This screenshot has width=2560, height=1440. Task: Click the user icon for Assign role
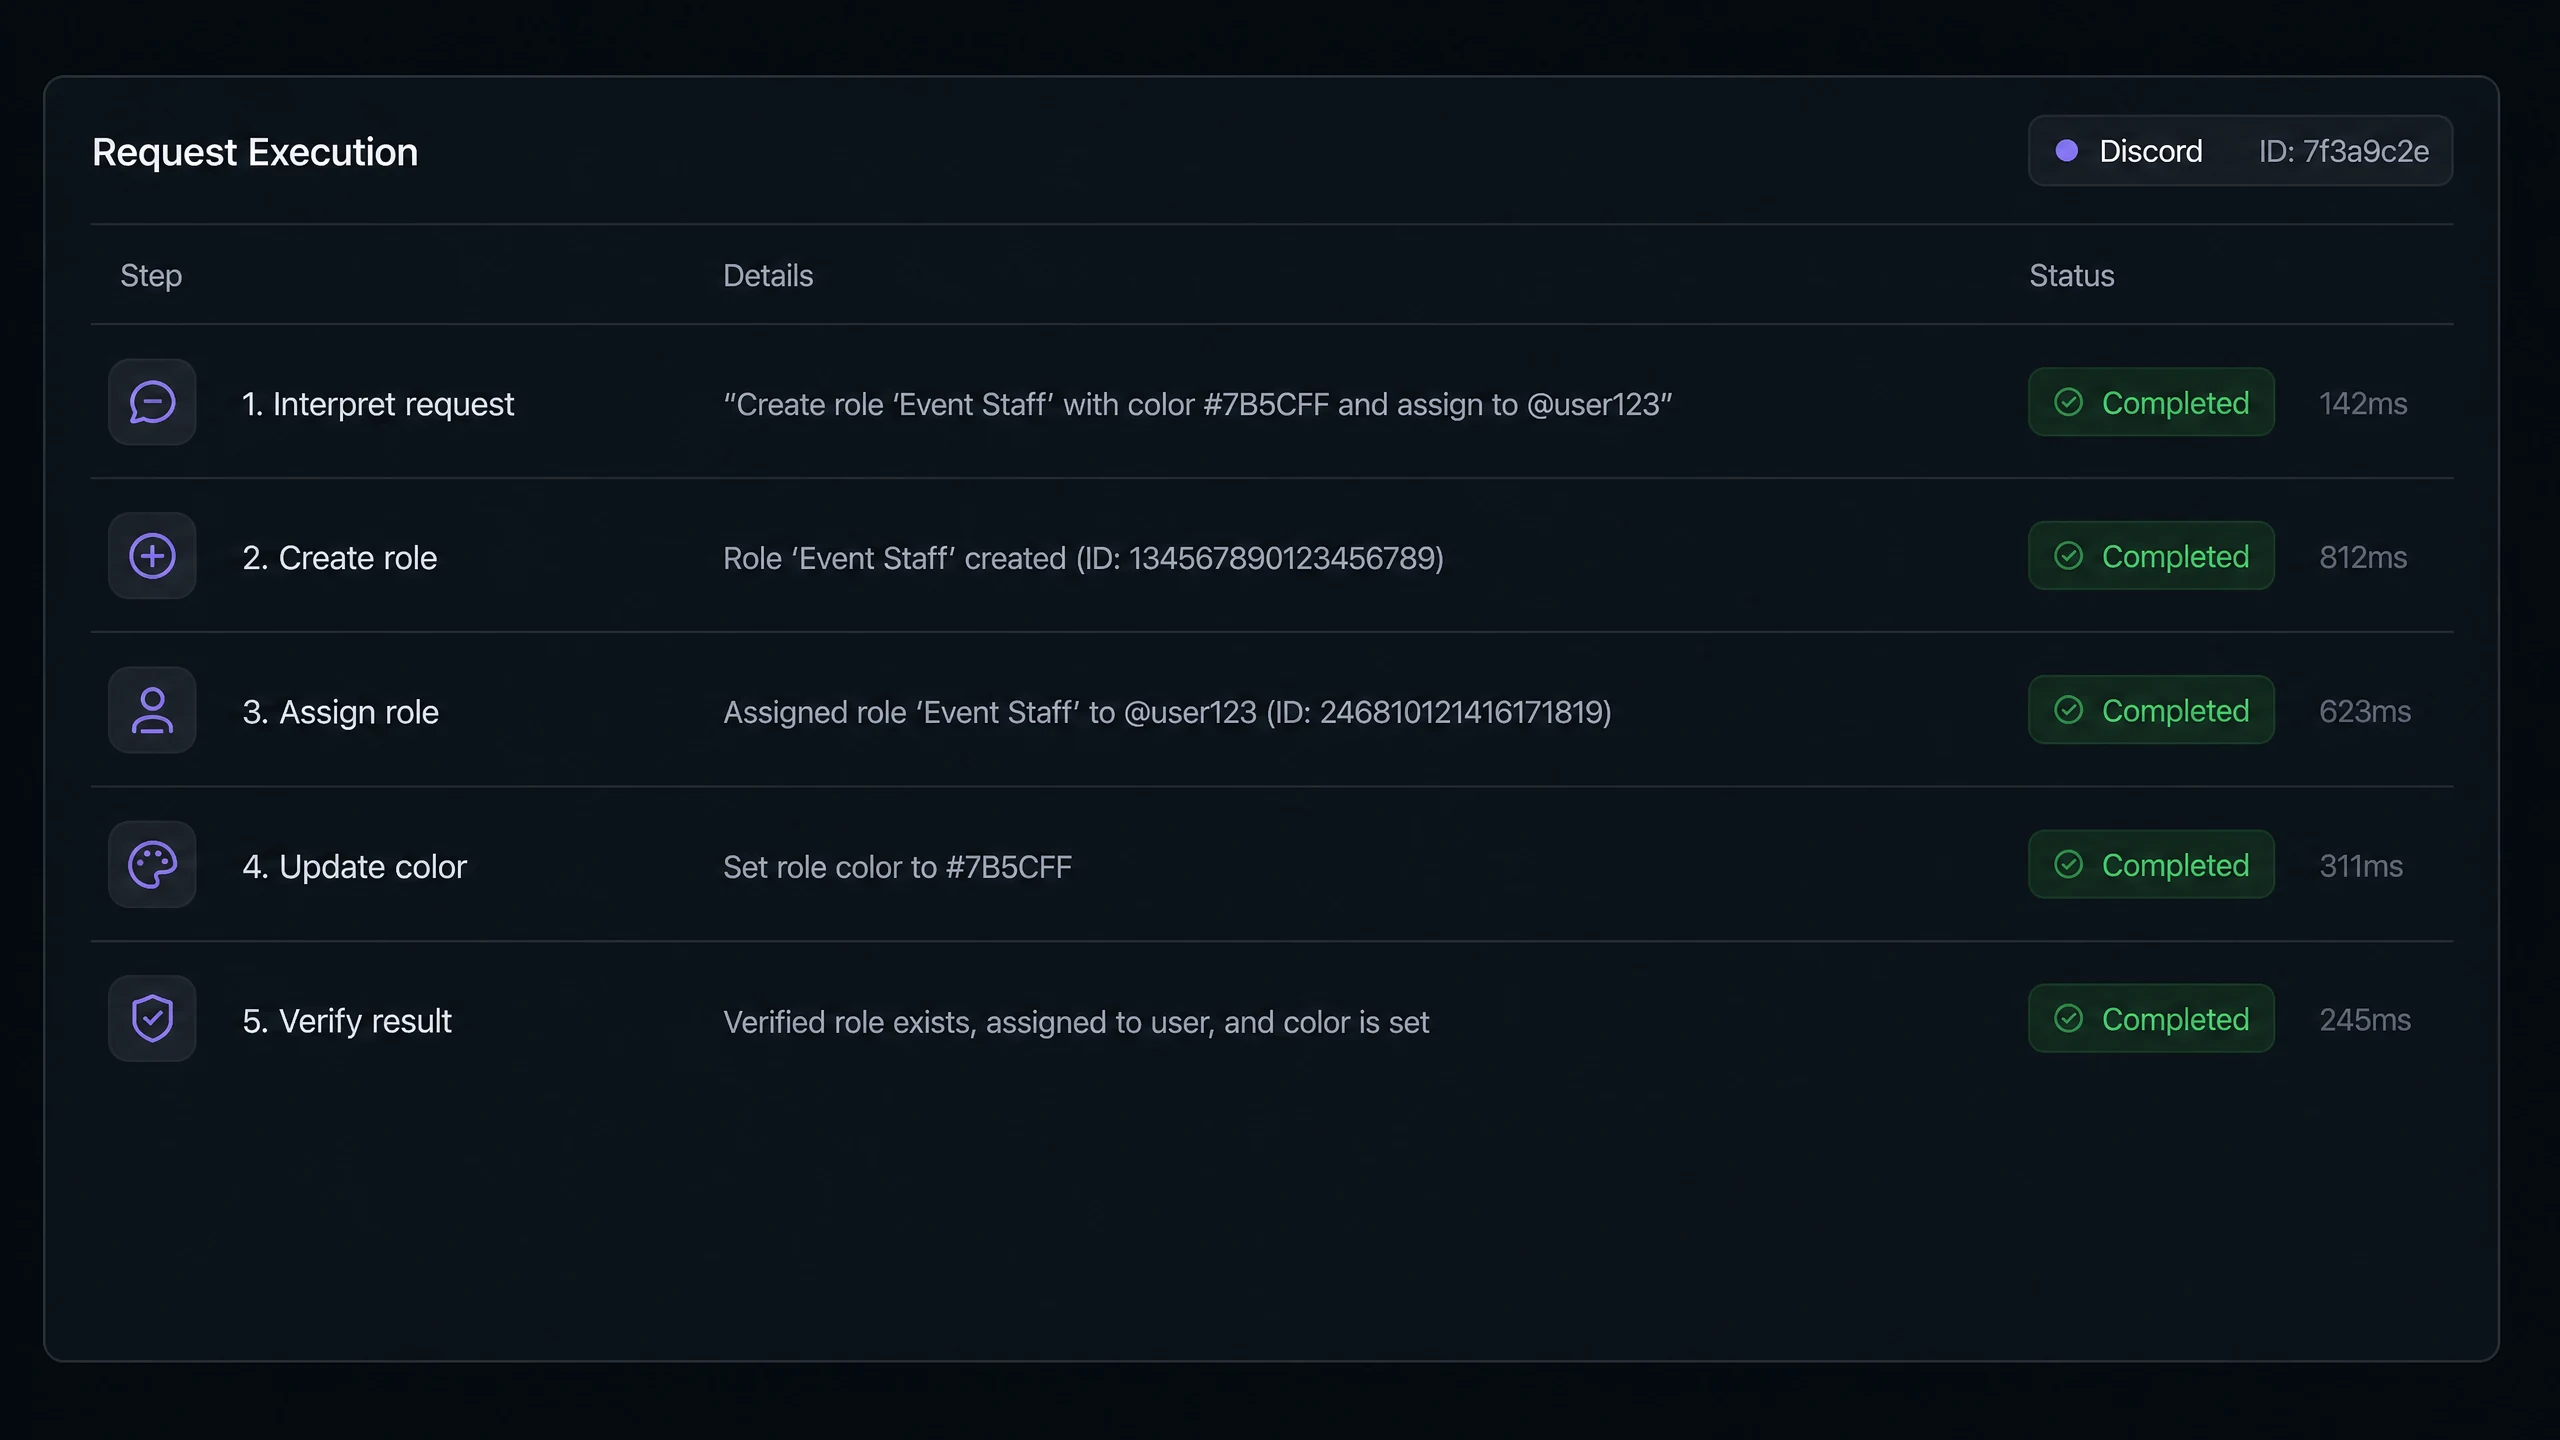pos(152,710)
